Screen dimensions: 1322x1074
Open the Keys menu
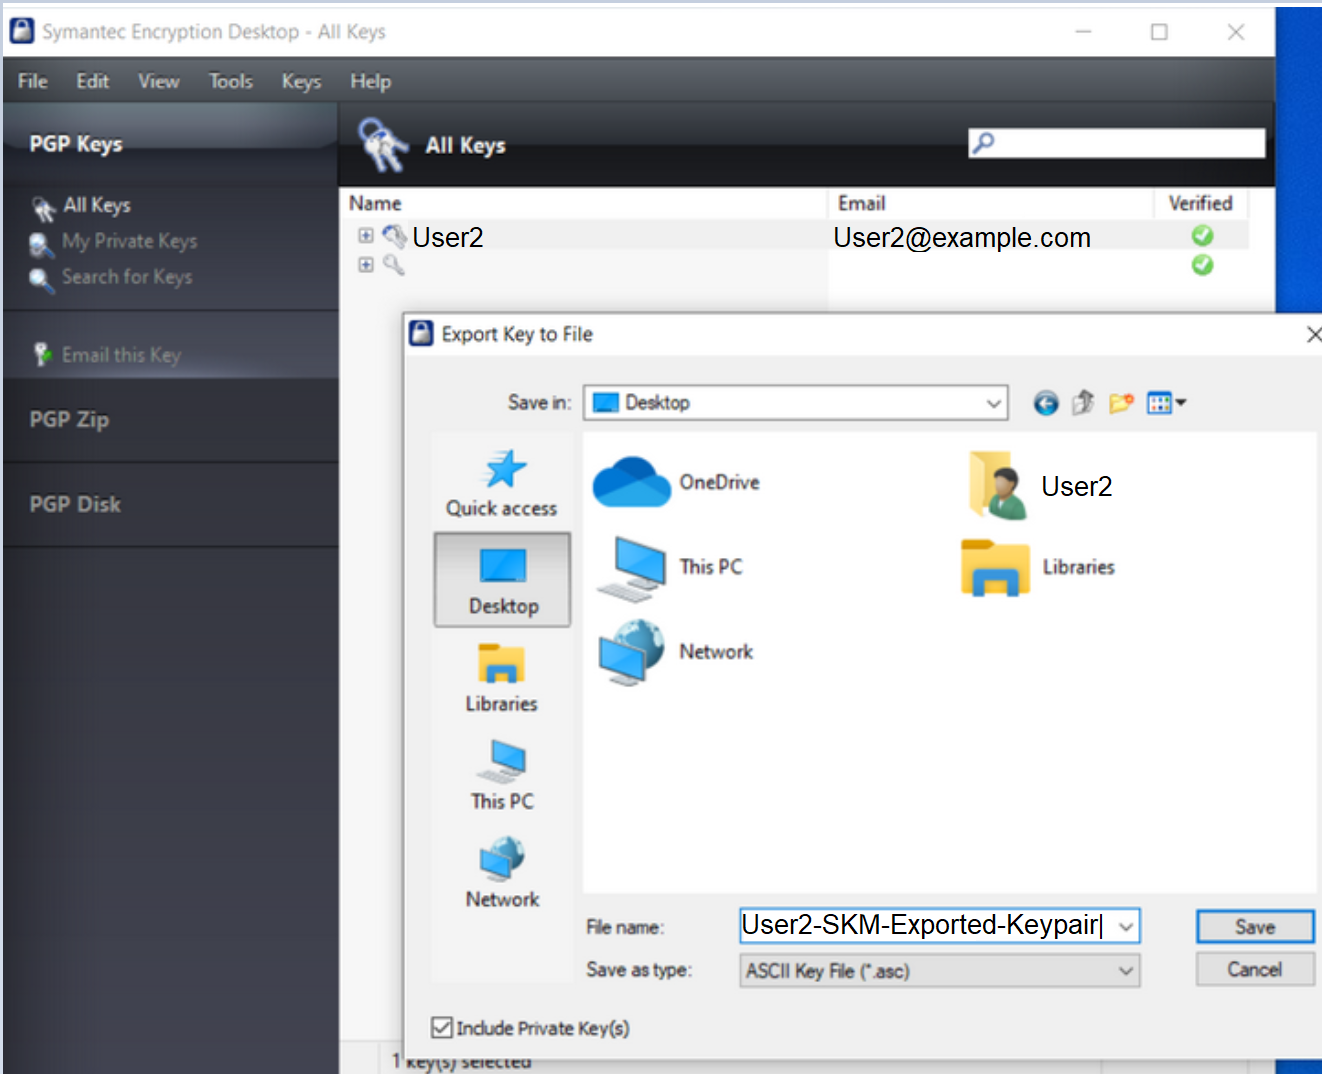click(301, 81)
